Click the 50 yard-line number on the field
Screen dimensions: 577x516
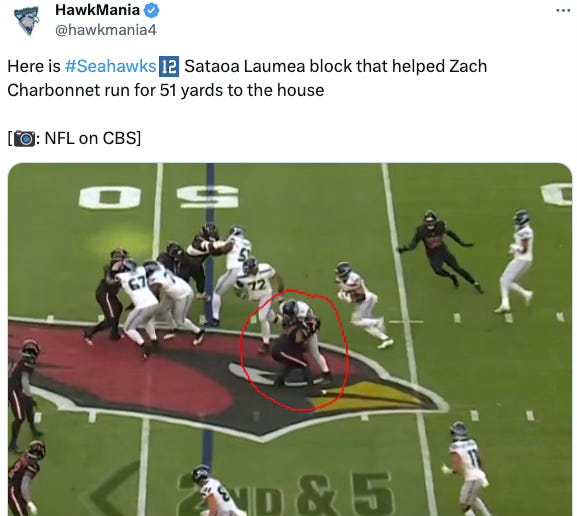pos(159,197)
